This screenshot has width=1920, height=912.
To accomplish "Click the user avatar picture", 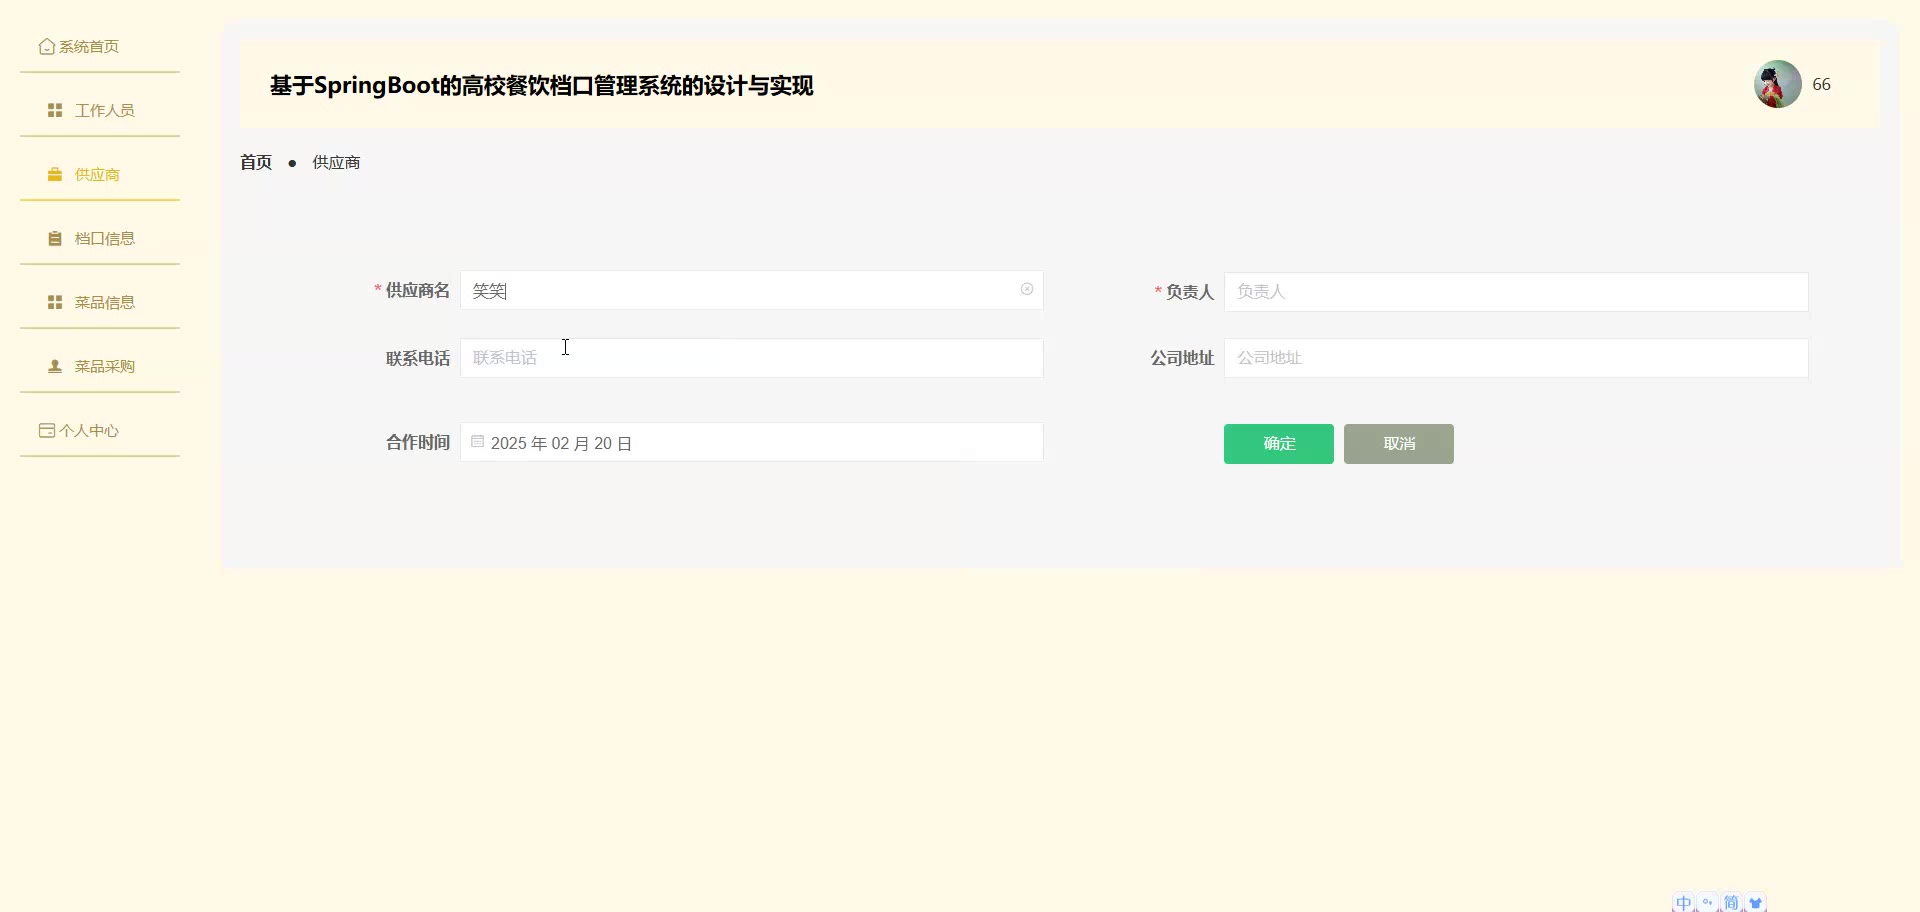I will (1777, 84).
